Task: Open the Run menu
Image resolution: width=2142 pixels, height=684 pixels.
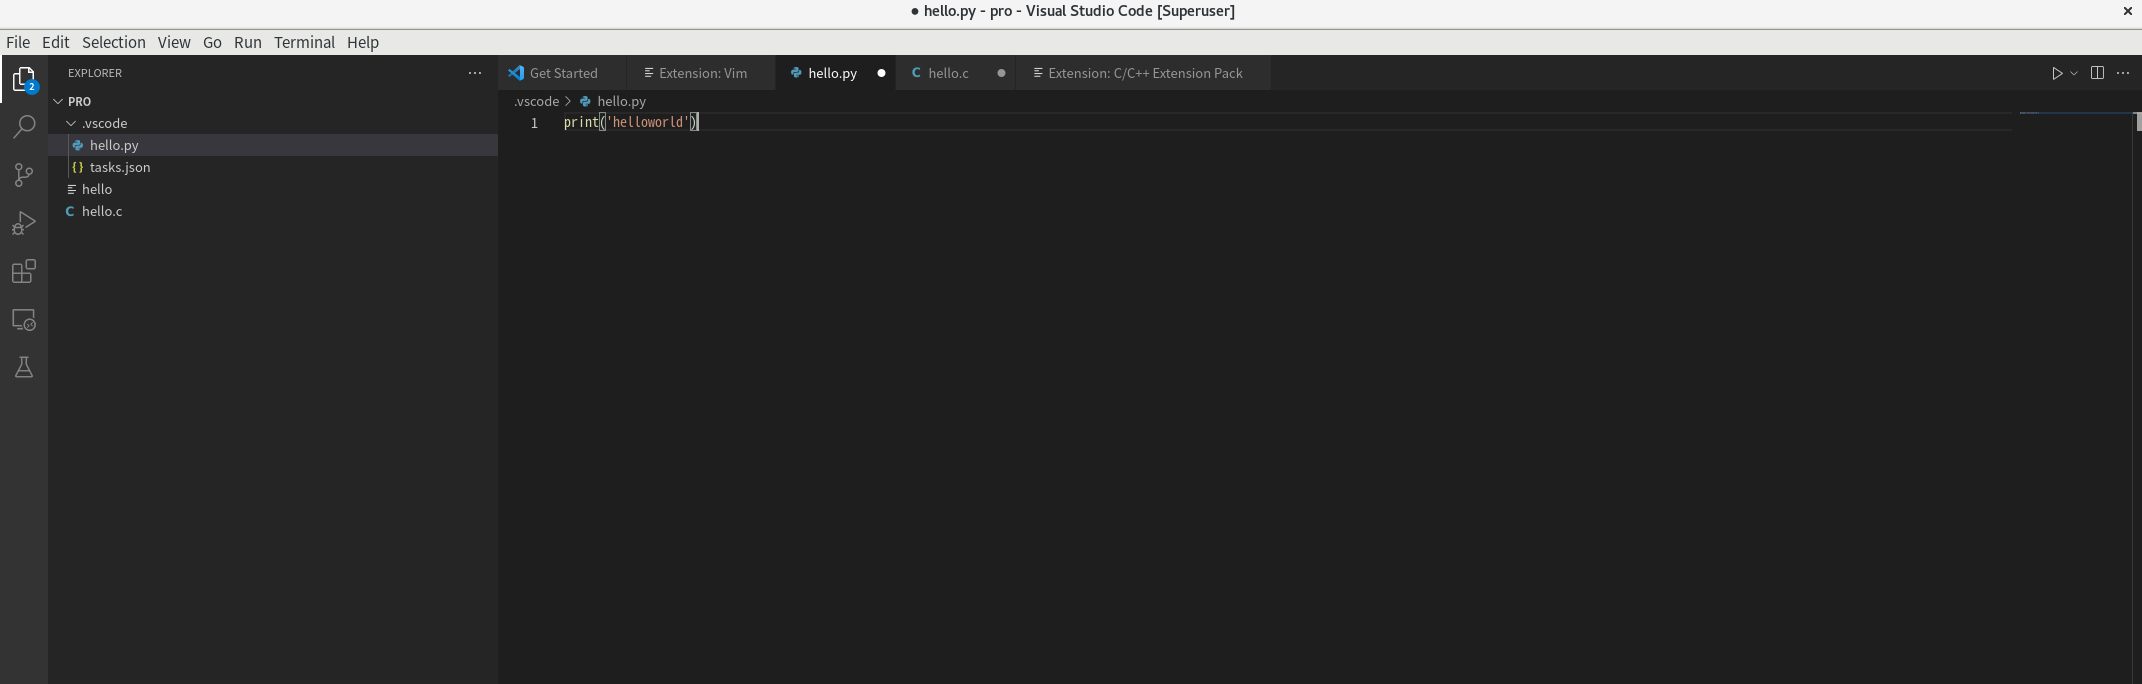Action: tap(247, 42)
